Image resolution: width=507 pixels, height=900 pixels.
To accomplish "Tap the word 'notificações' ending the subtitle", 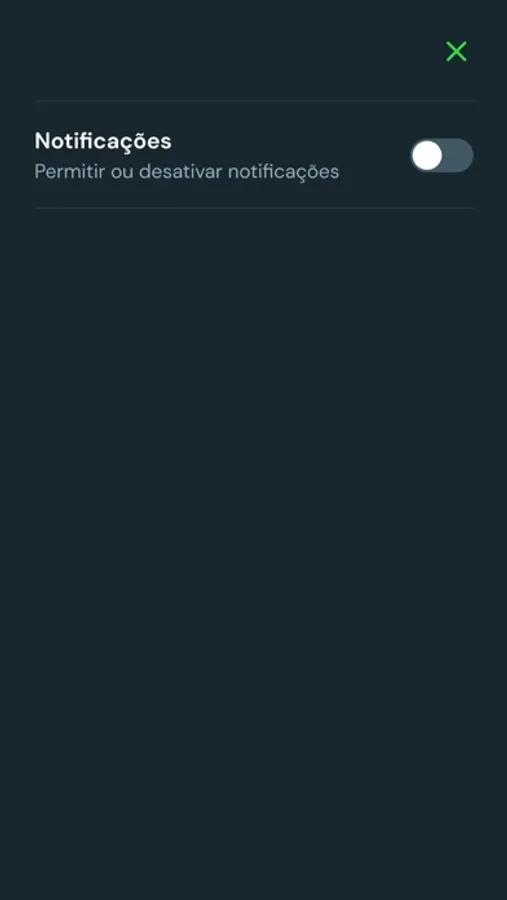I will click(284, 172).
